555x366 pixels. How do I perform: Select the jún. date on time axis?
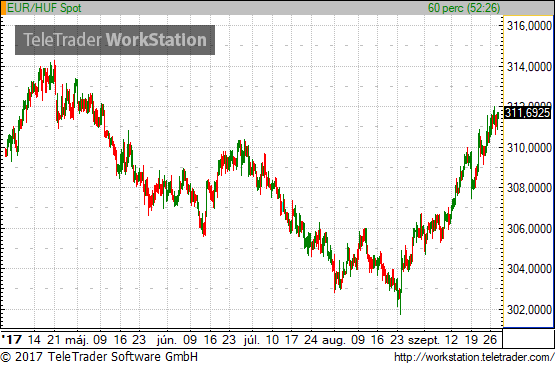[x=167, y=340]
